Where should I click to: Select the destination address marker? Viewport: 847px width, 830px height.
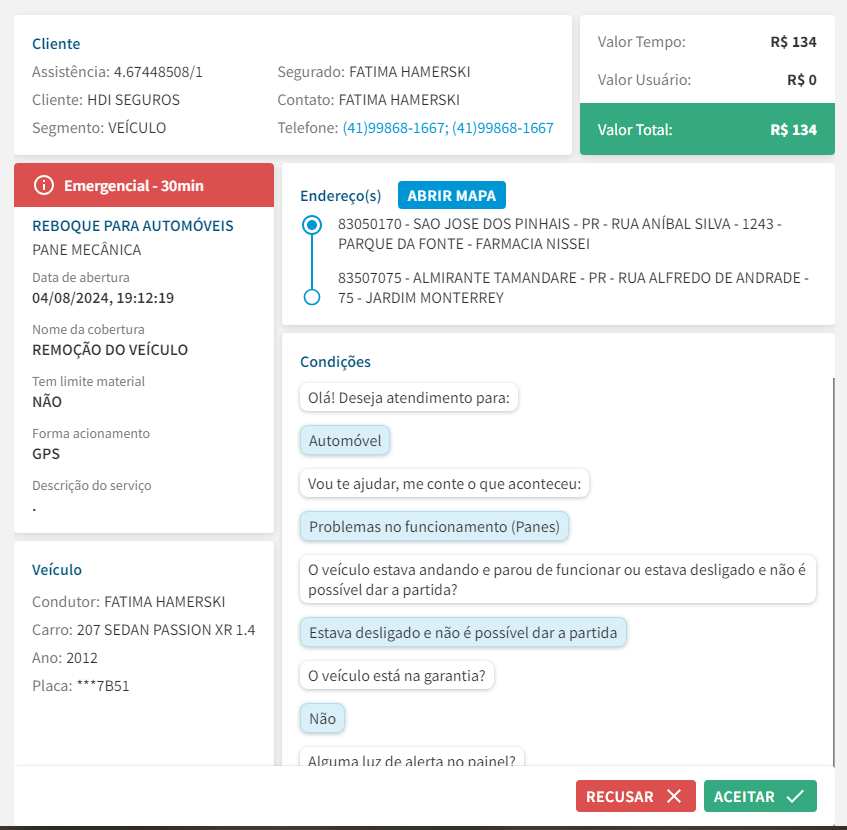tap(312, 297)
